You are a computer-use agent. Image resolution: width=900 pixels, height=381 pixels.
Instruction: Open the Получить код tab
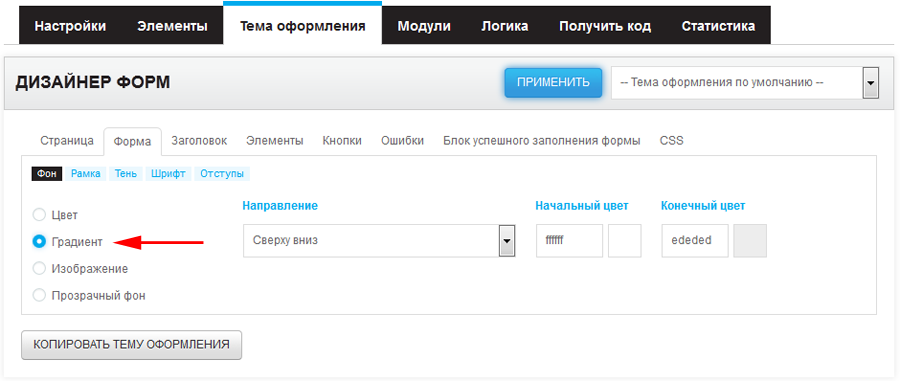(x=605, y=26)
